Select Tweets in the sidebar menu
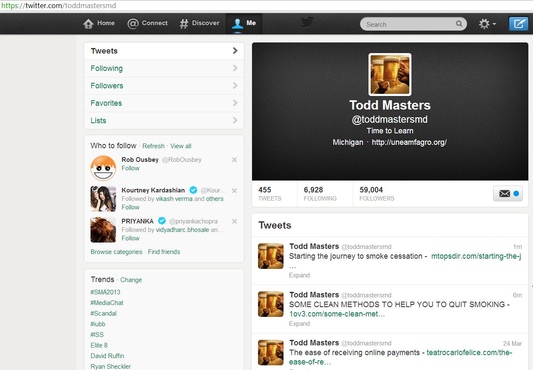 tap(164, 51)
